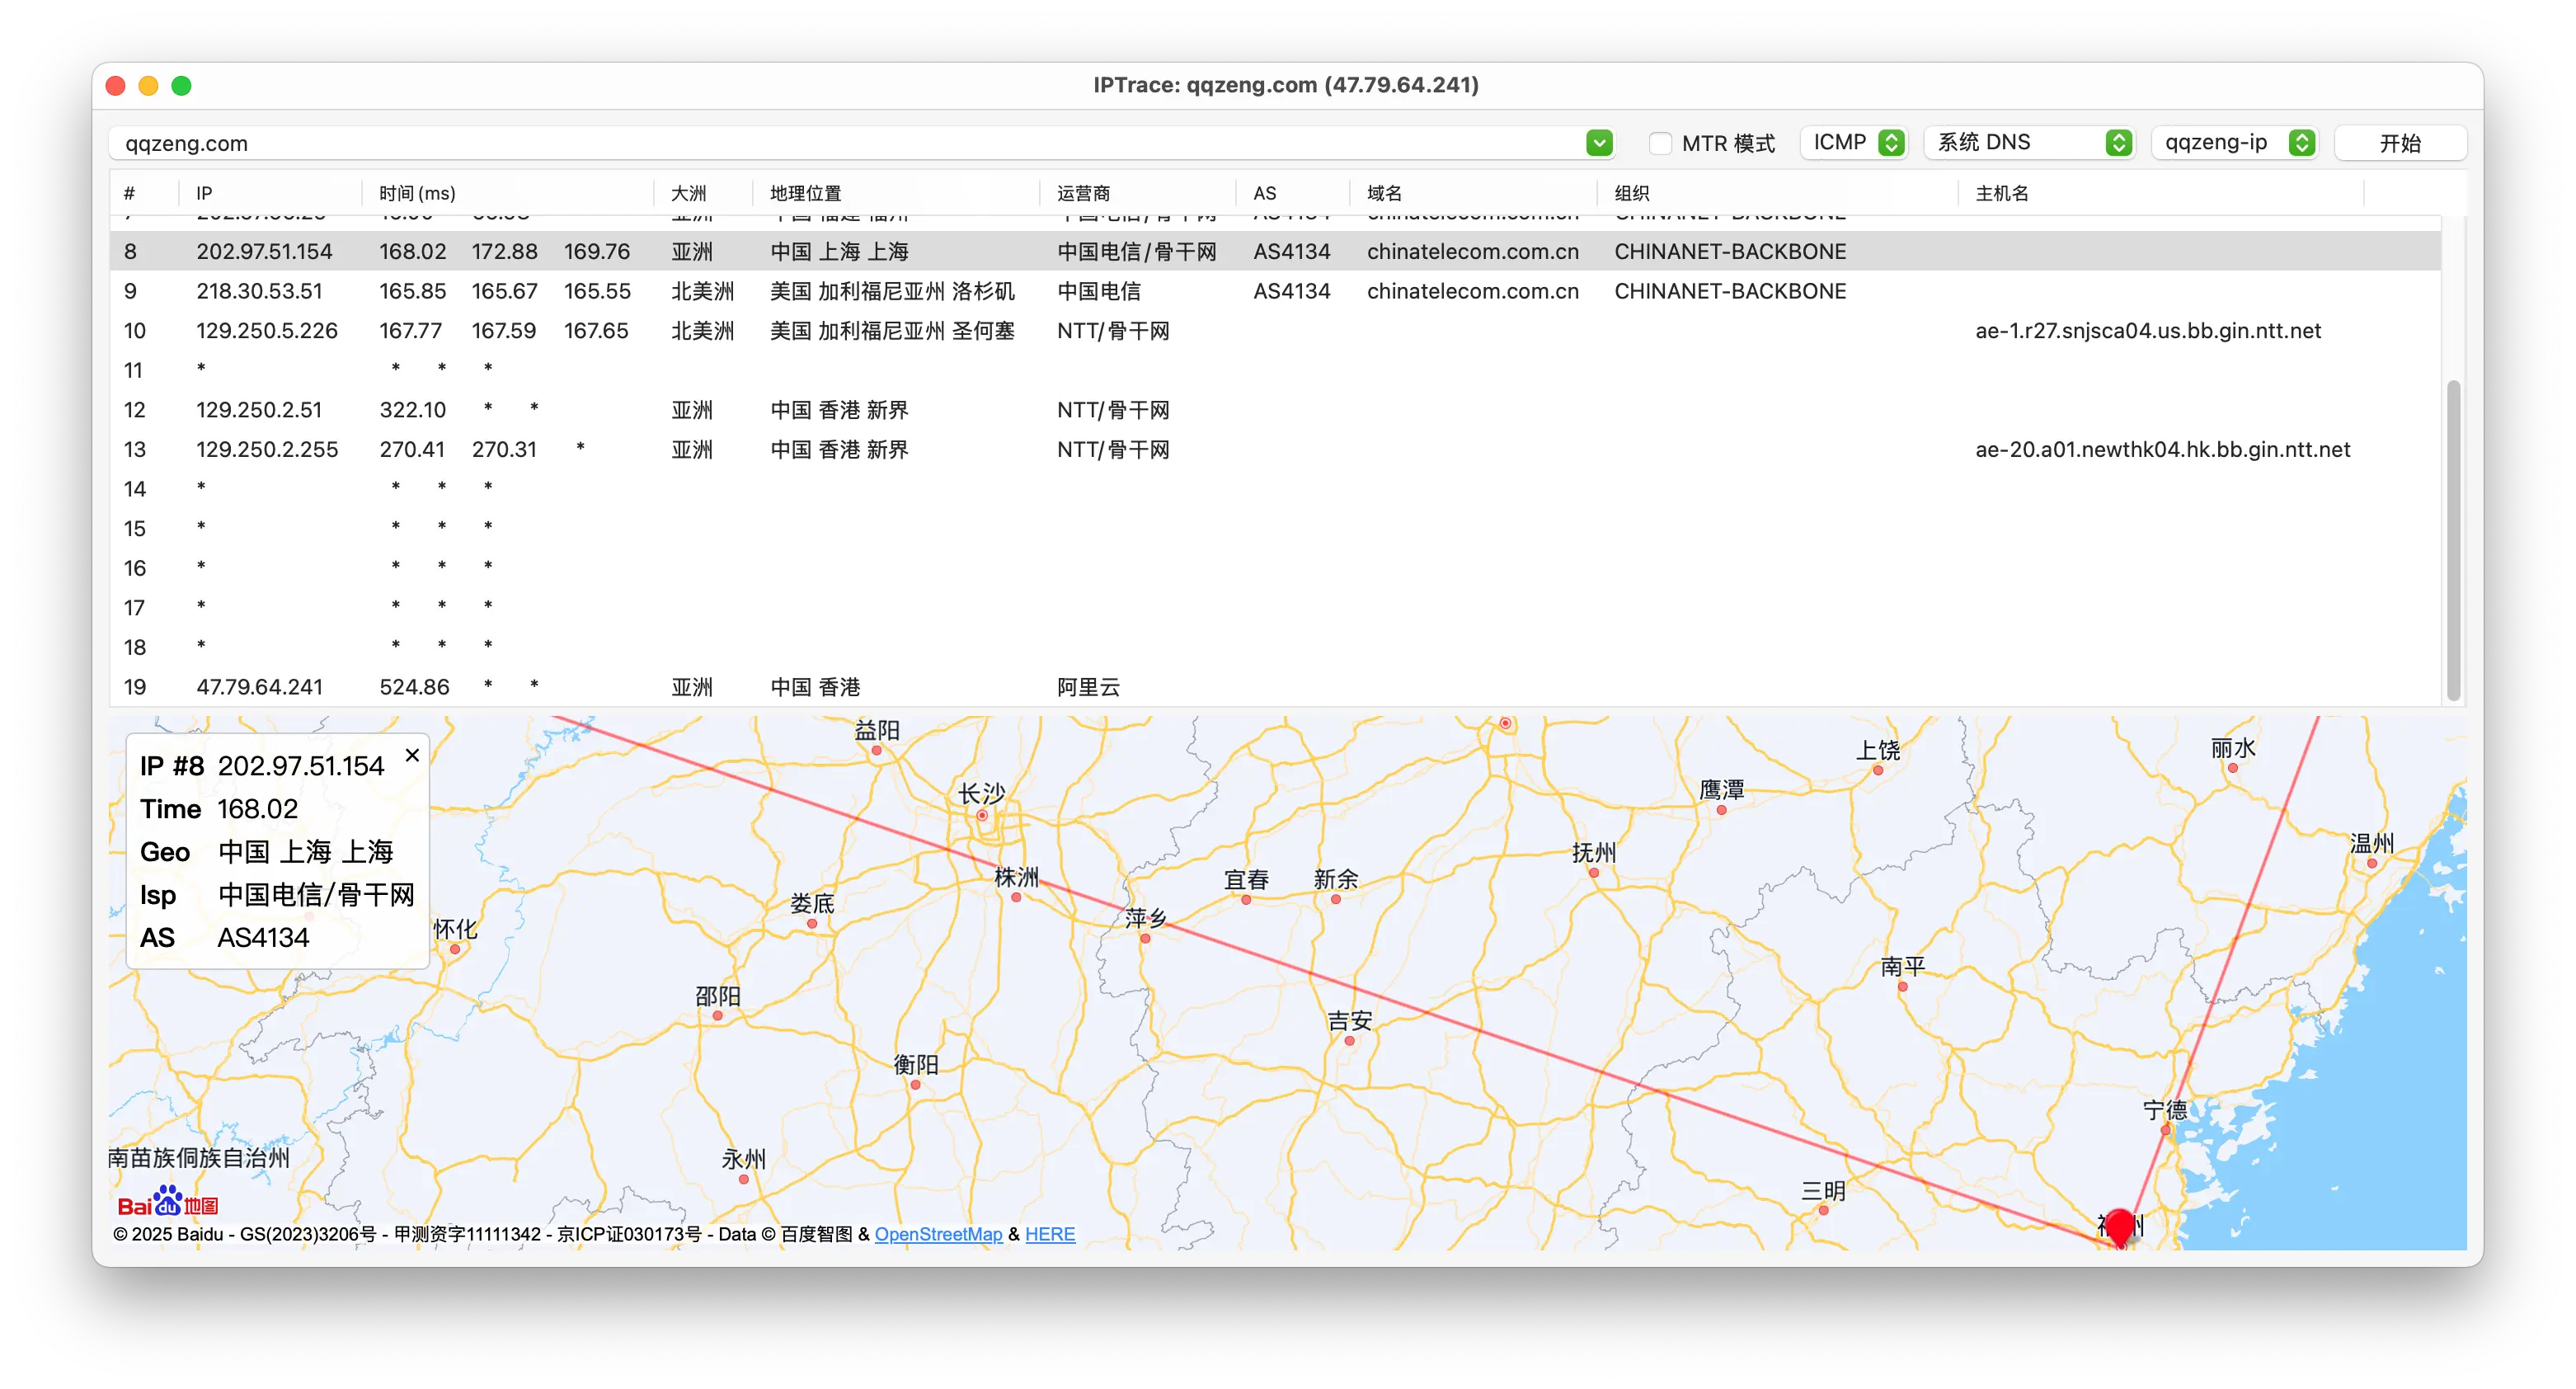
Task: Click the 长沙 city label on map
Action: pos(981,793)
